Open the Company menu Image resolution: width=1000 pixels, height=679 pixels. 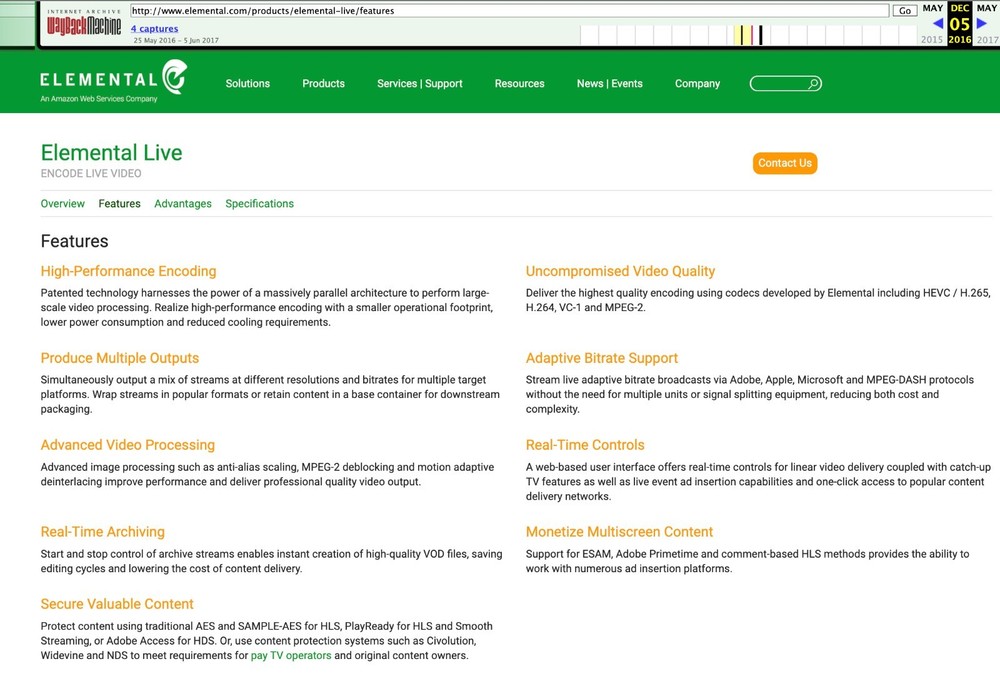point(697,84)
